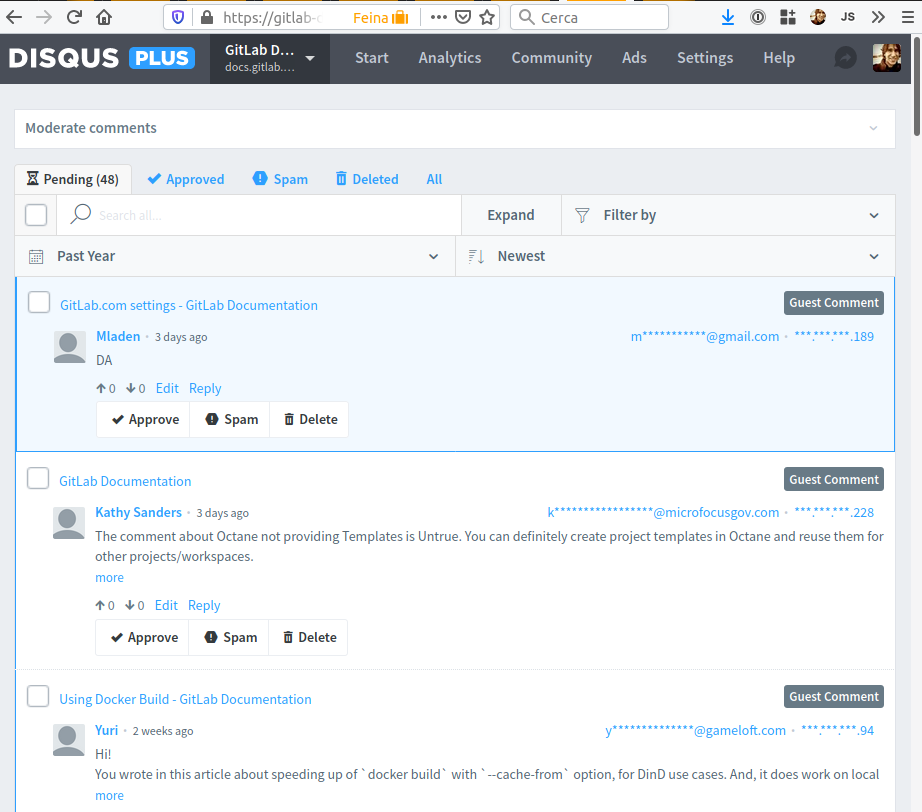The height and width of the screenshot is (812, 922).
Task: Click the Disqus Plus logo
Action: [x=102, y=58]
